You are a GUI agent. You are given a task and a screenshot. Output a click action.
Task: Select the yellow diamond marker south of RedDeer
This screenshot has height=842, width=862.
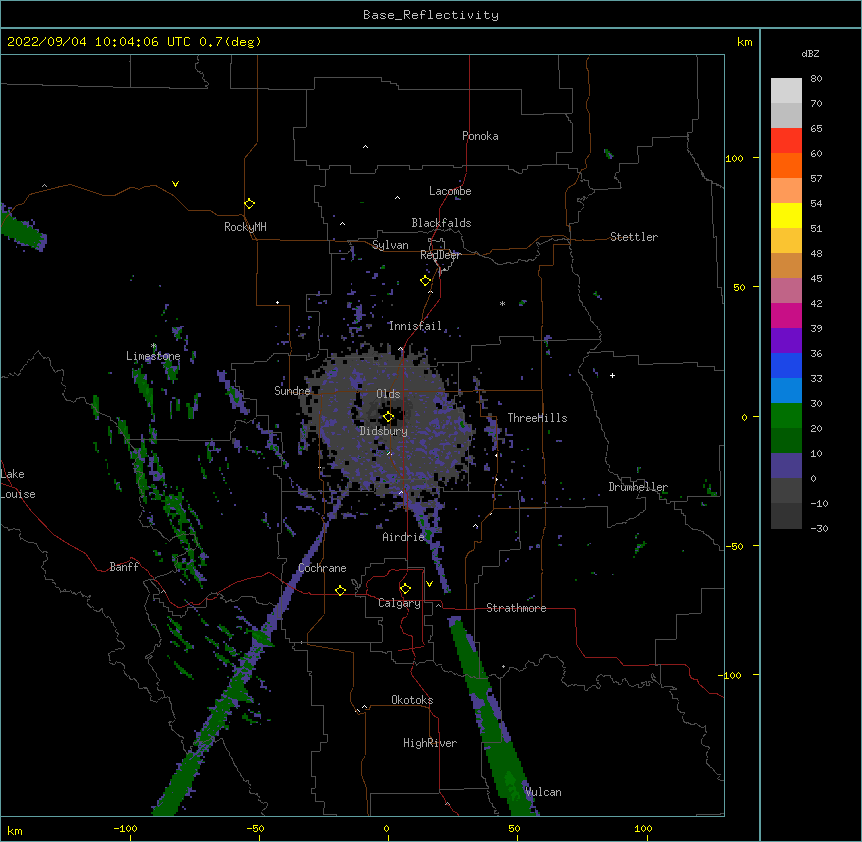click(x=425, y=281)
